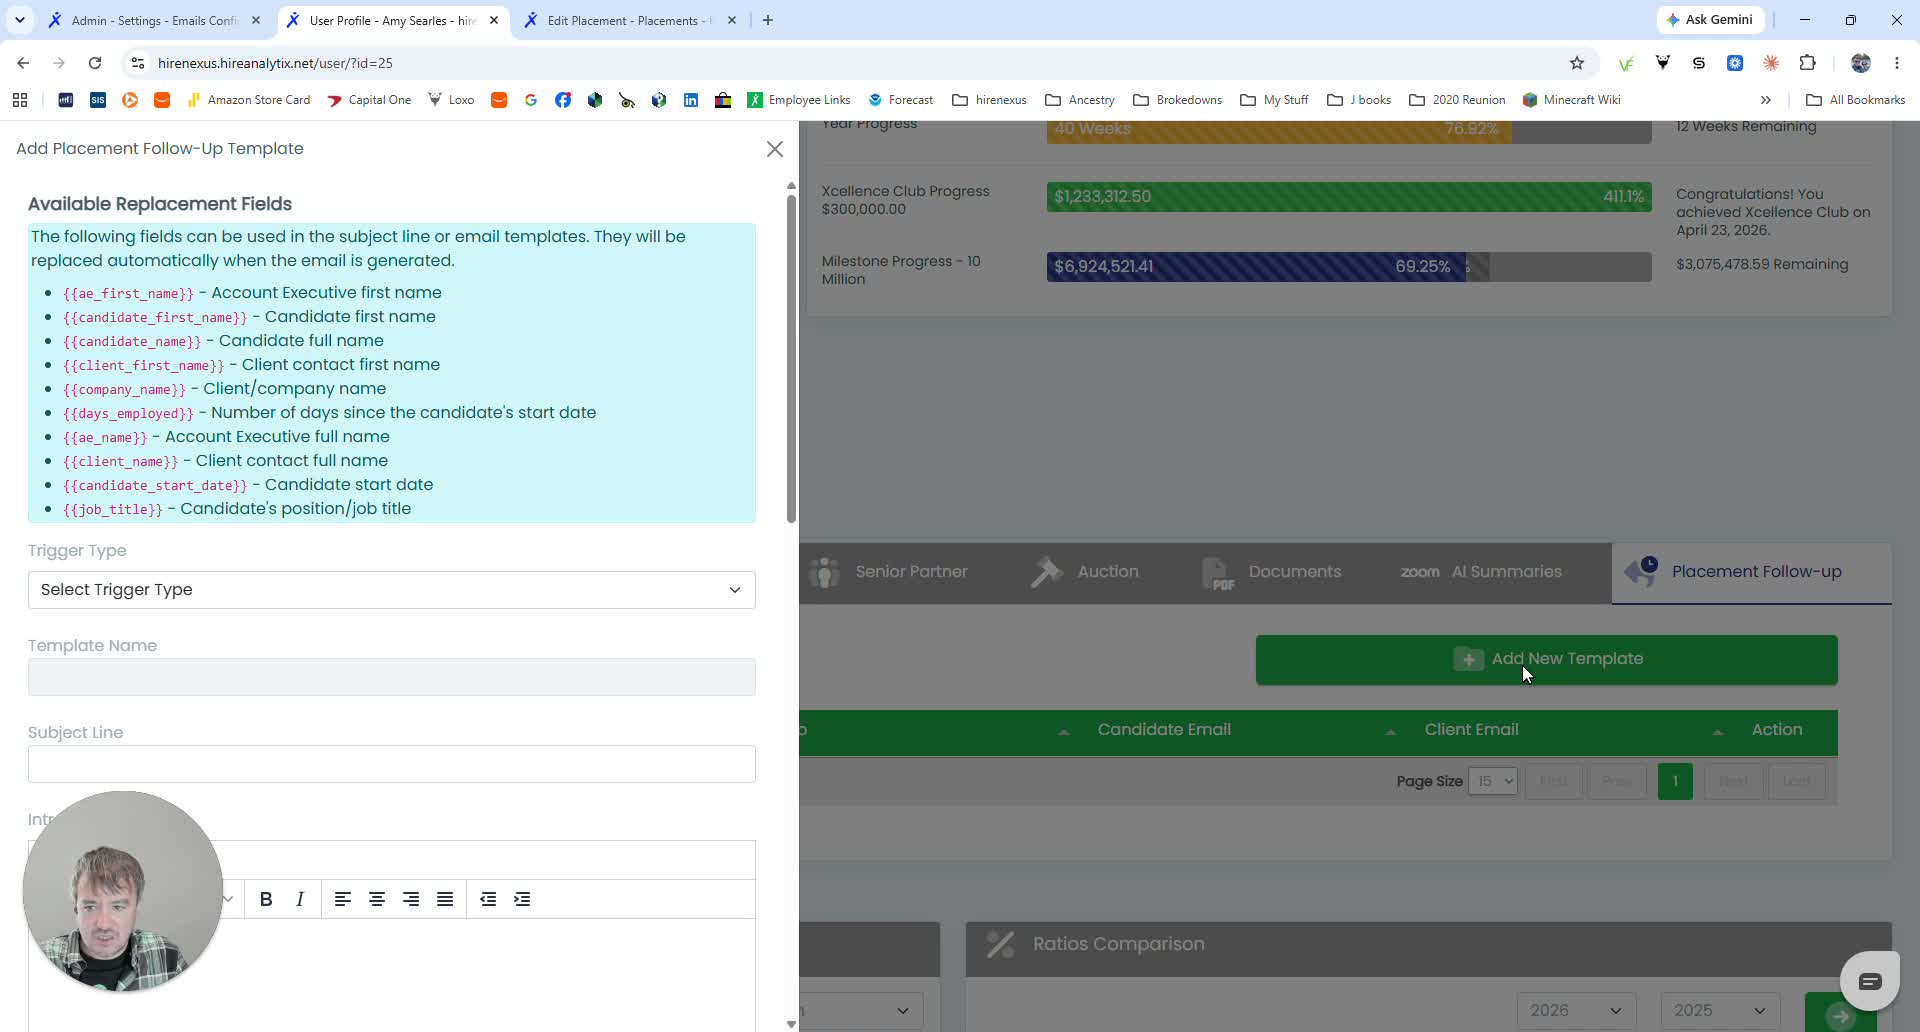Image resolution: width=1920 pixels, height=1032 pixels.
Task: Select the Placement Follow-up tab
Action: click(x=1752, y=572)
